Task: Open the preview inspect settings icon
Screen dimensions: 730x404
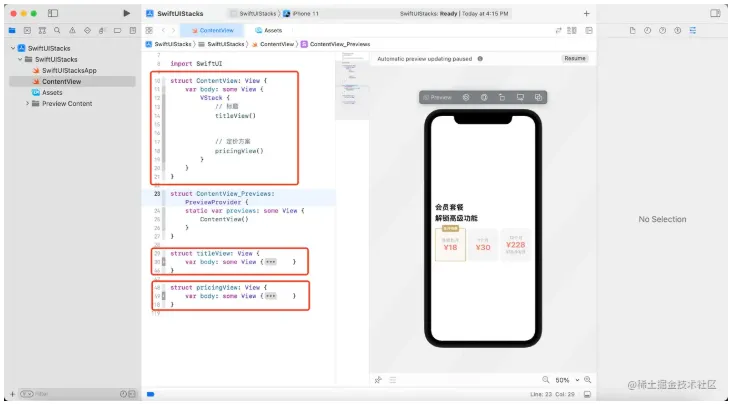Action: [466, 98]
